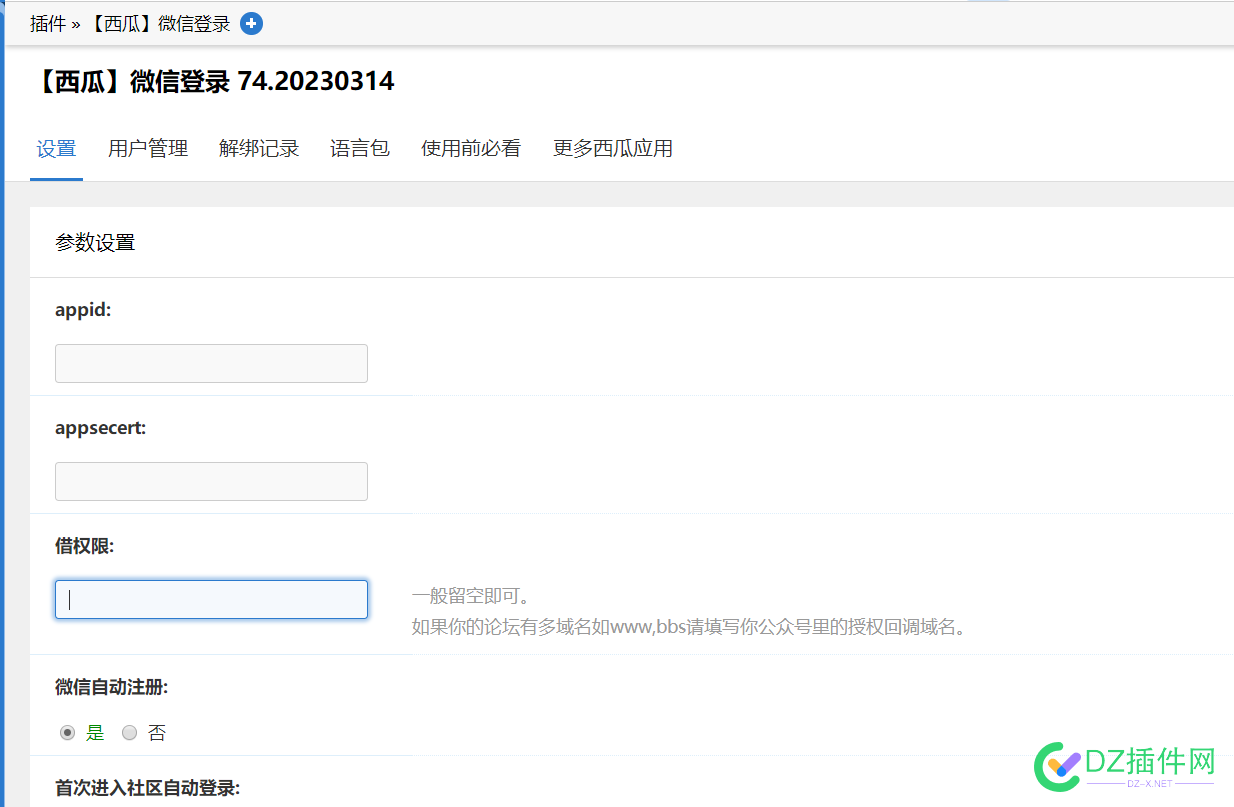Click the 插件 breadcrumb link

click(x=48, y=24)
